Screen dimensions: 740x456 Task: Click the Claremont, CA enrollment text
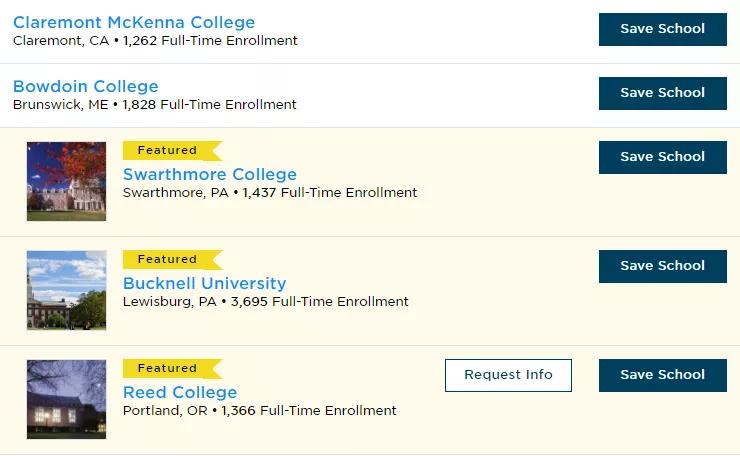155,41
